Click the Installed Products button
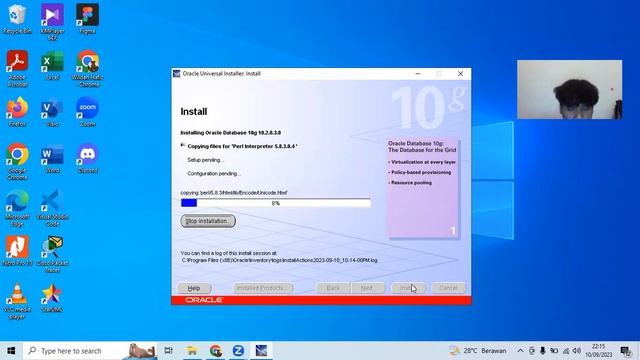The width and height of the screenshot is (640, 360). click(263, 288)
